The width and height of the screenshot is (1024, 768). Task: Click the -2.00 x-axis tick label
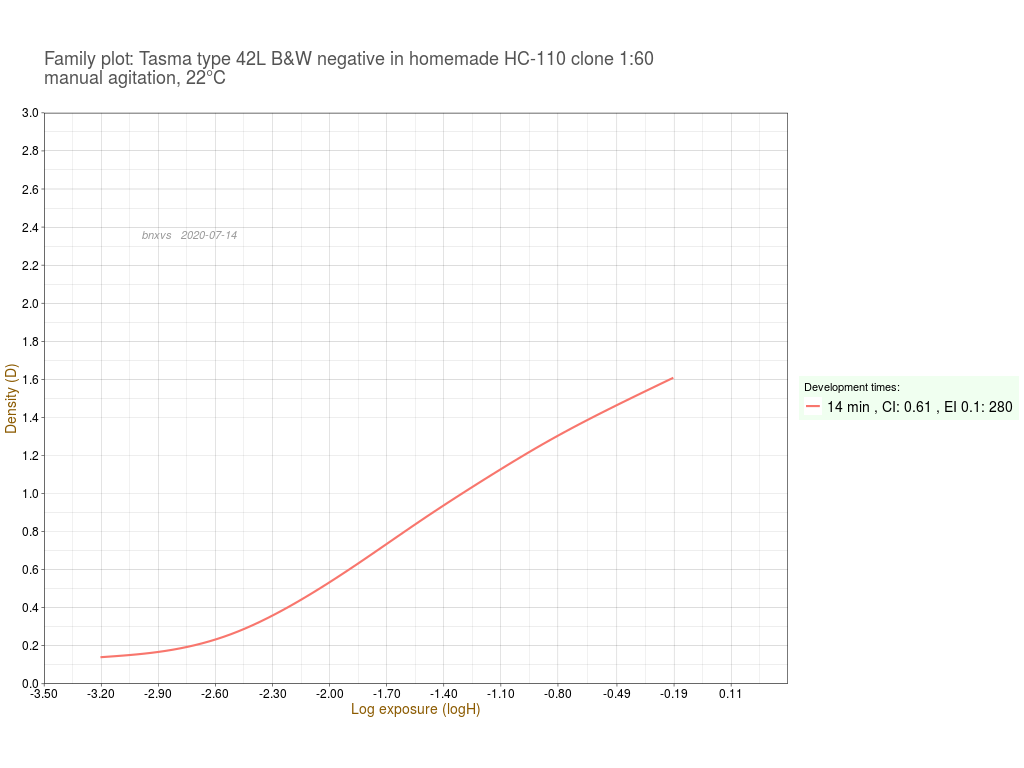330,694
